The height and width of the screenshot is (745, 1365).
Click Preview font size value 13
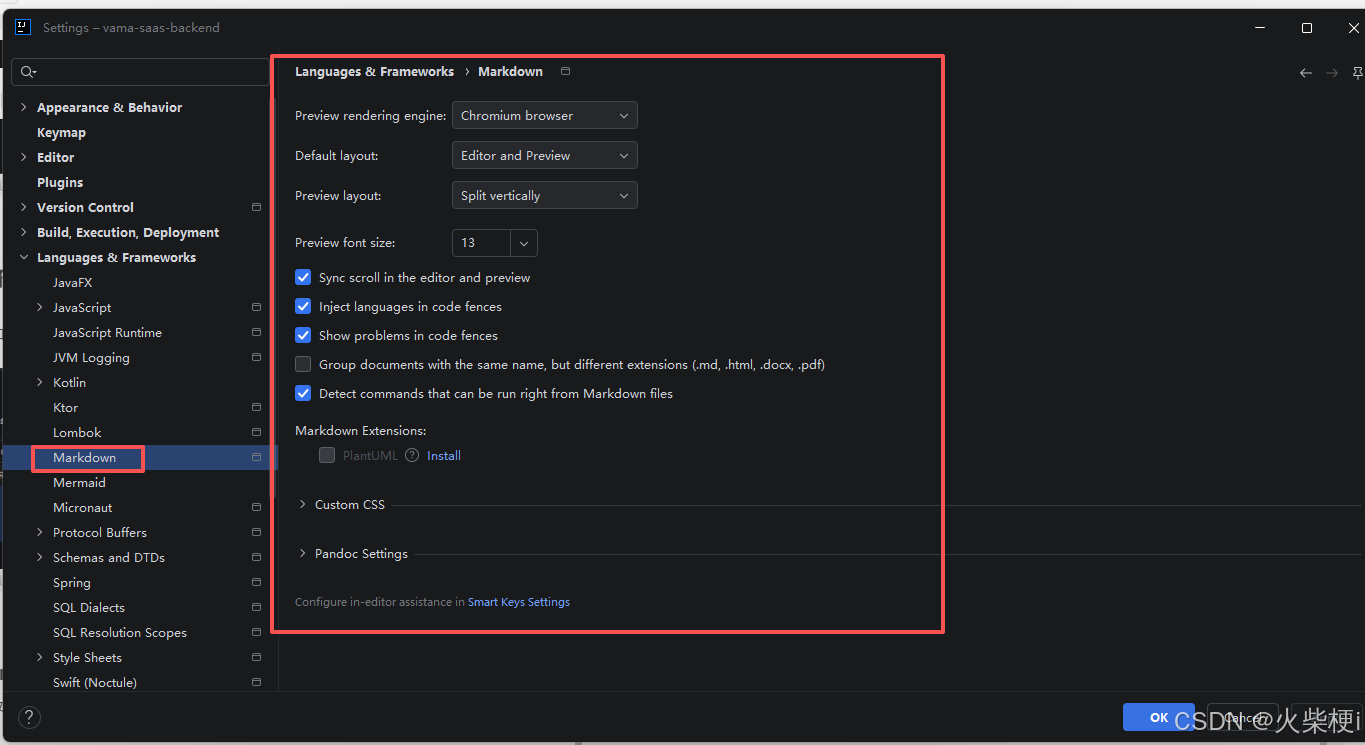click(482, 243)
